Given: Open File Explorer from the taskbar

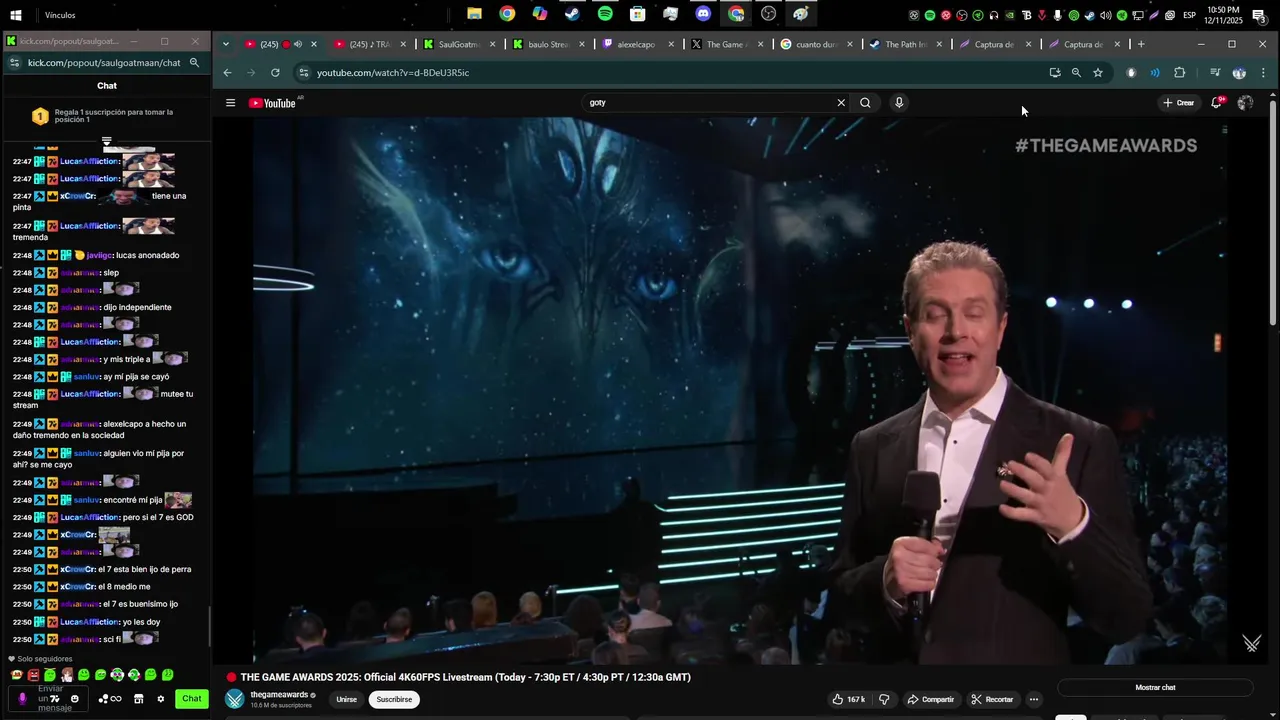Looking at the screenshot, I should (474, 14).
